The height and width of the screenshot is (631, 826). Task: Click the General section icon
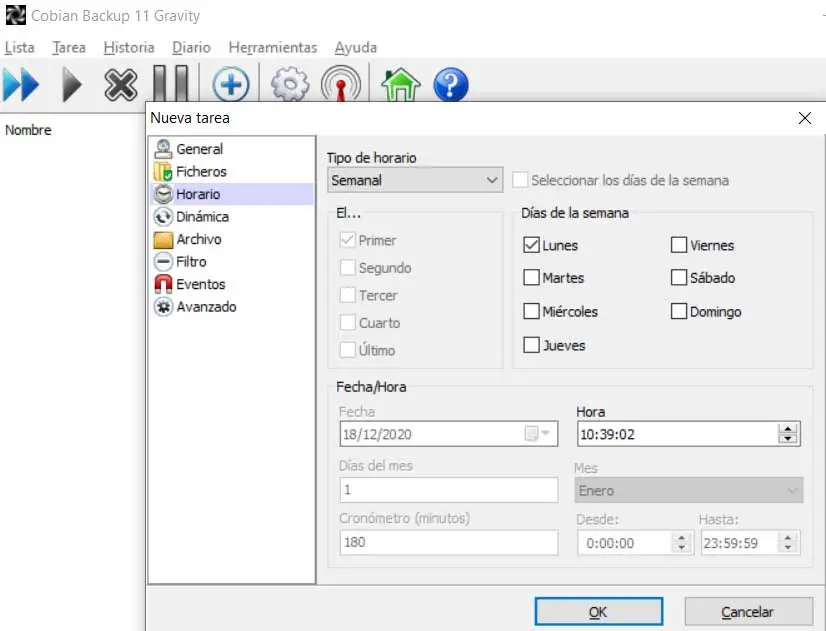click(x=163, y=149)
